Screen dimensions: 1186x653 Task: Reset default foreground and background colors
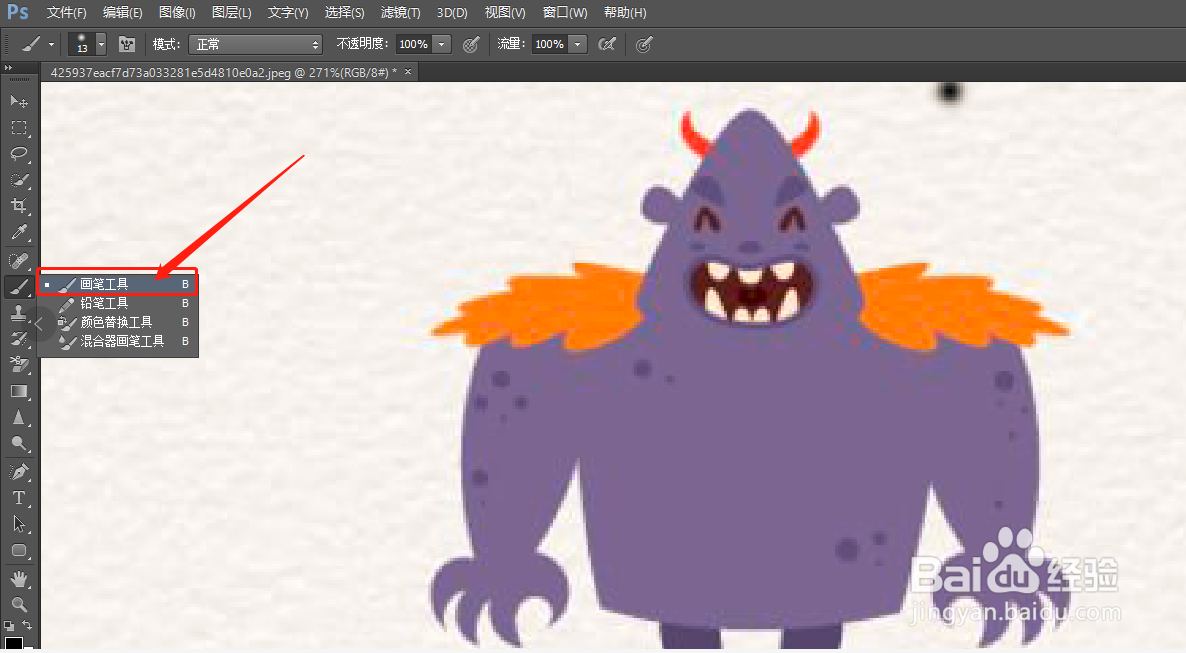coord(8,626)
